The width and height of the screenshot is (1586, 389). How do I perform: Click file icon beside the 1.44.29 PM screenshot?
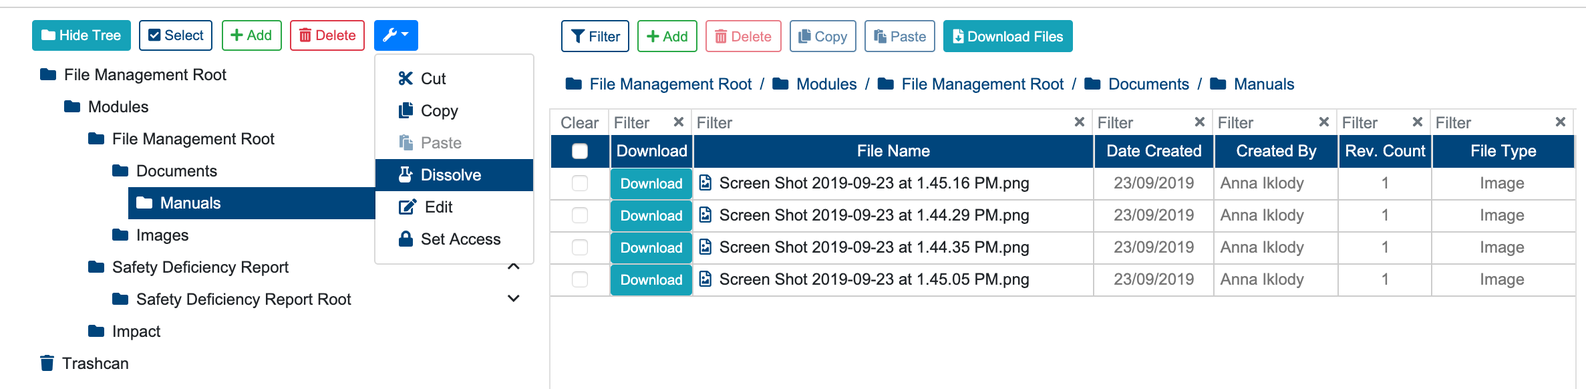pos(705,215)
